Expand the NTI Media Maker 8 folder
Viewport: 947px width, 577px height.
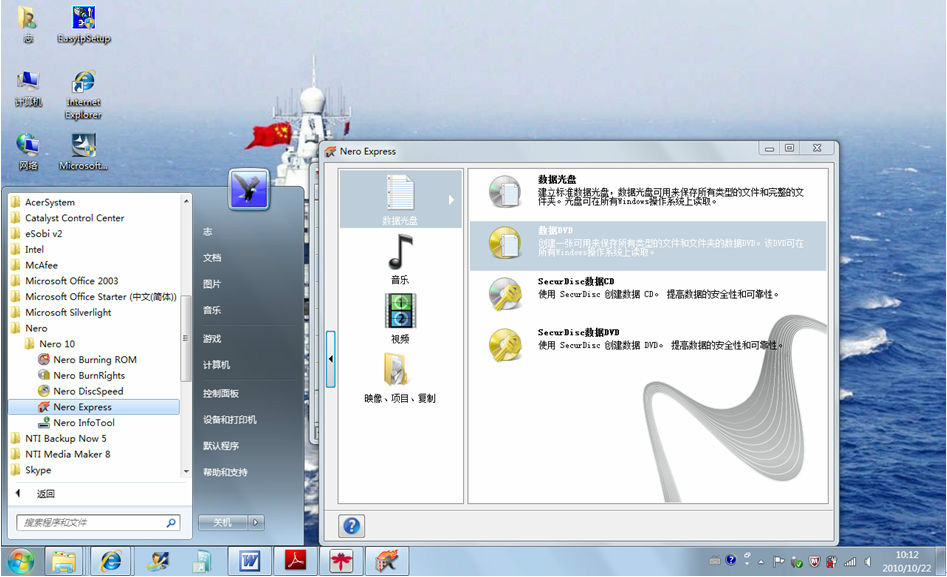tap(68, 454)
